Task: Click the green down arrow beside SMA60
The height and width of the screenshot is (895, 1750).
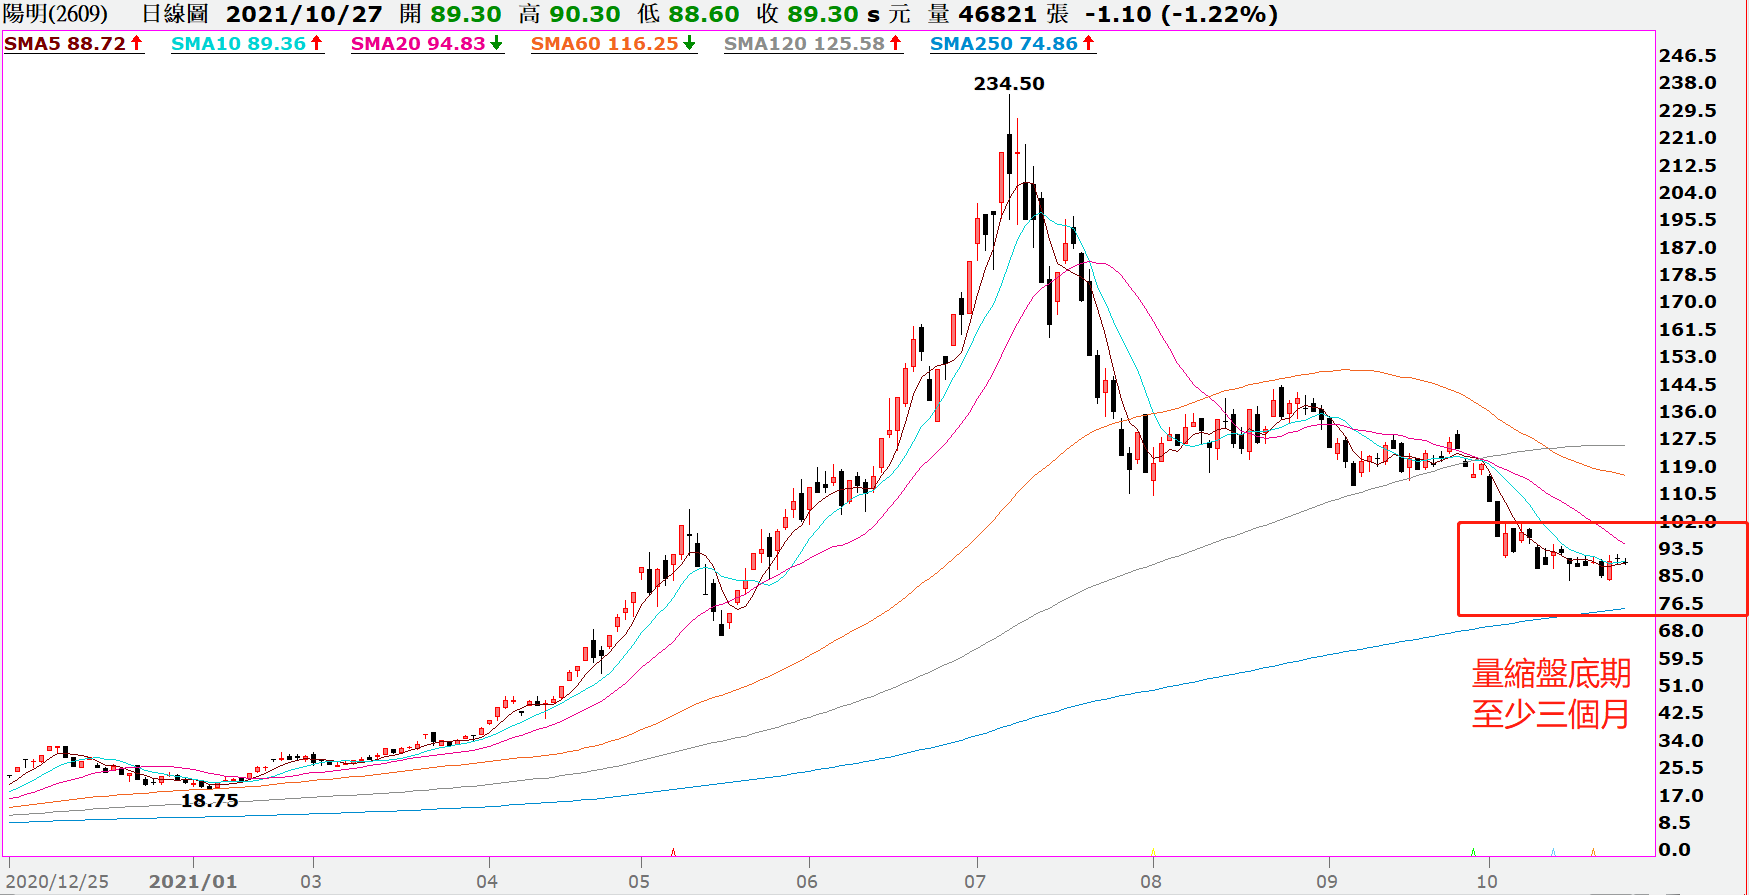Action: [689, 43]
